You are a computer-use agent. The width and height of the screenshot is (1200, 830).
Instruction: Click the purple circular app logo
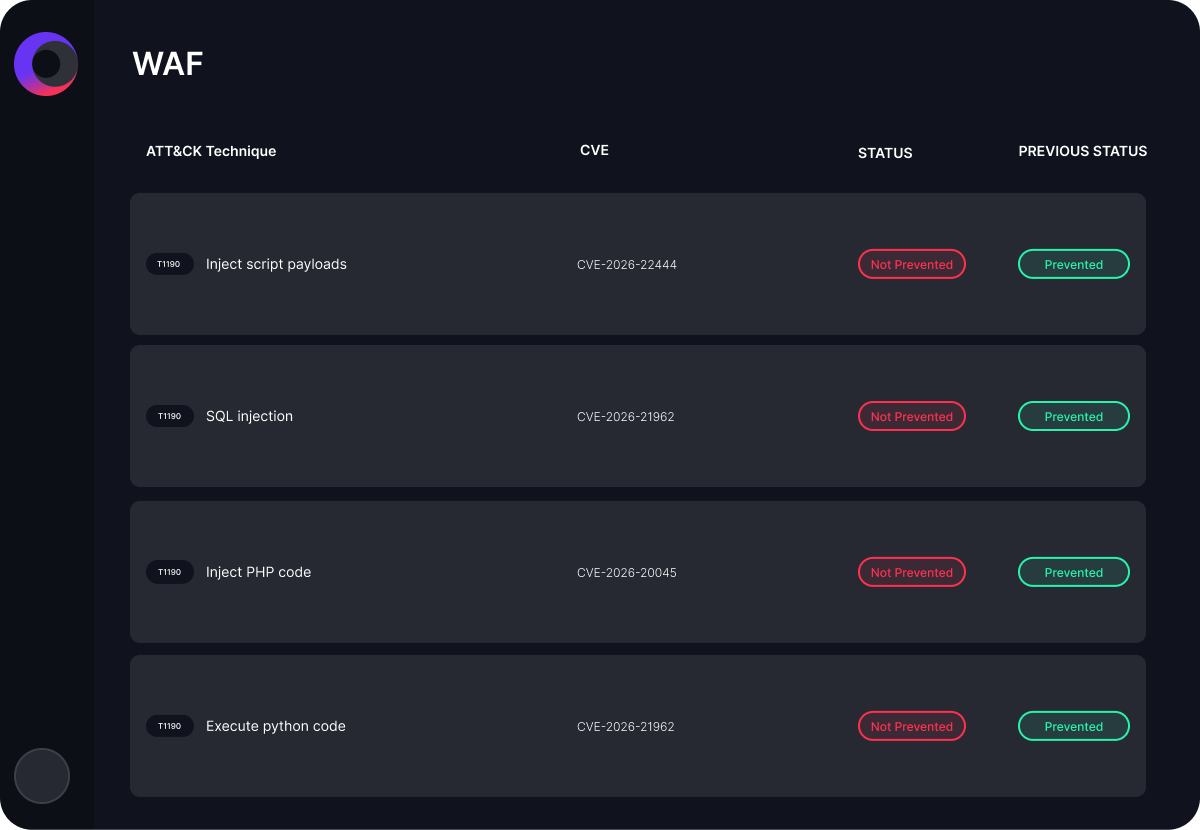[46, 64]
